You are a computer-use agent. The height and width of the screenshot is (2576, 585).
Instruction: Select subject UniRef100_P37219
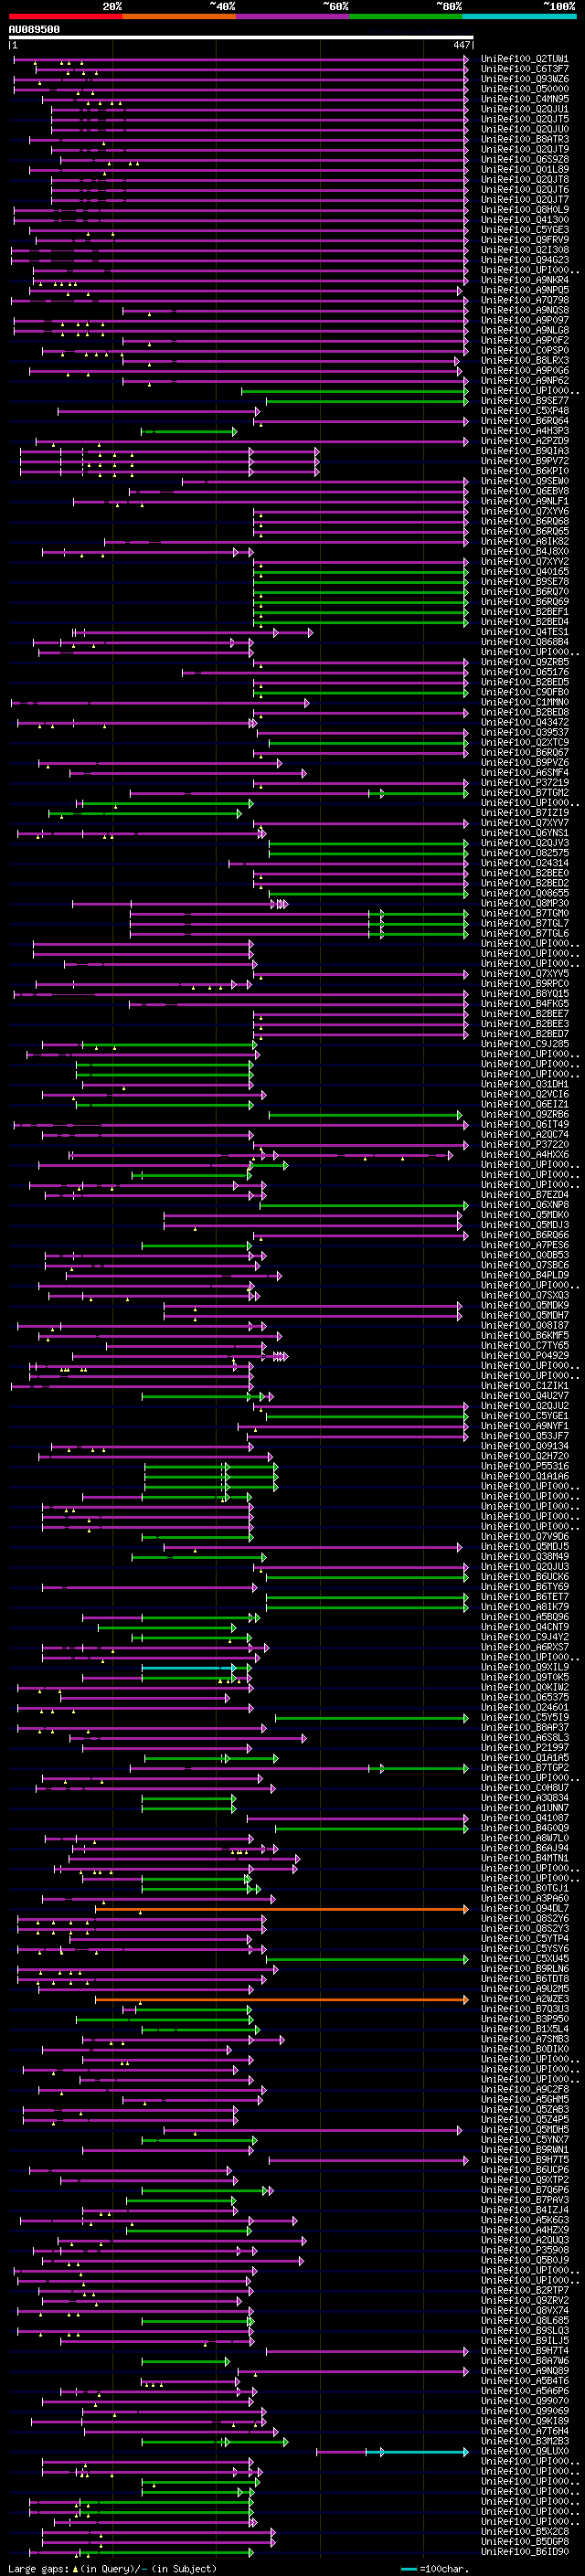click(525, 783)
